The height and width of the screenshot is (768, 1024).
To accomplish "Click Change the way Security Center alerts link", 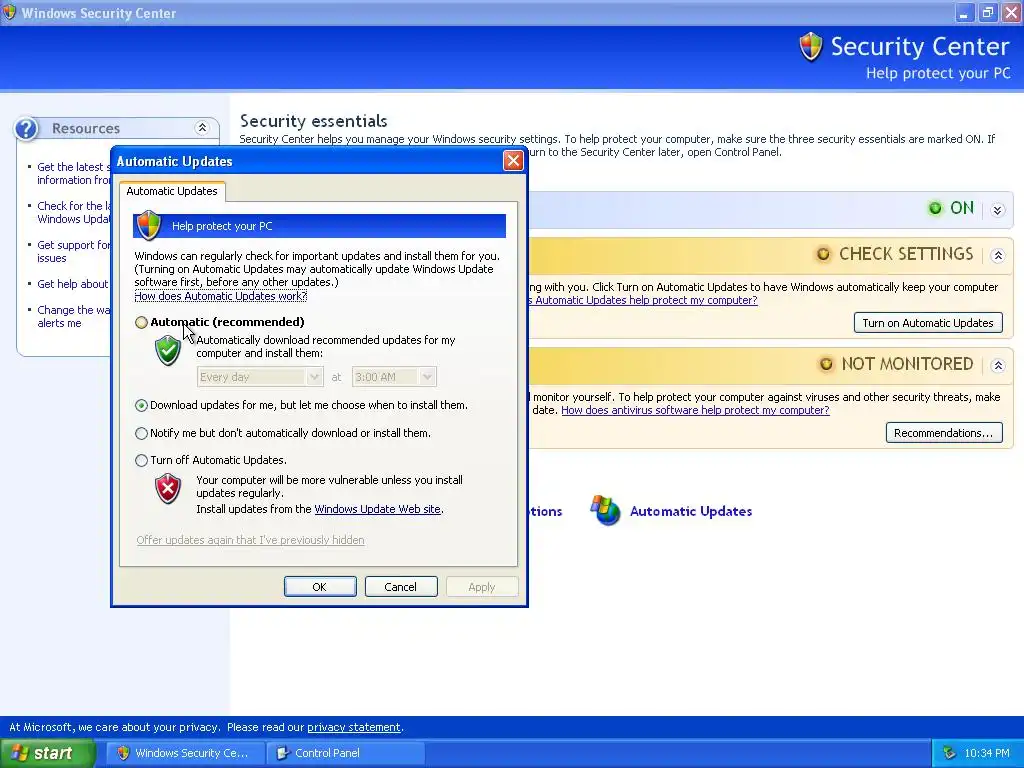I will [x=73, y=317].
